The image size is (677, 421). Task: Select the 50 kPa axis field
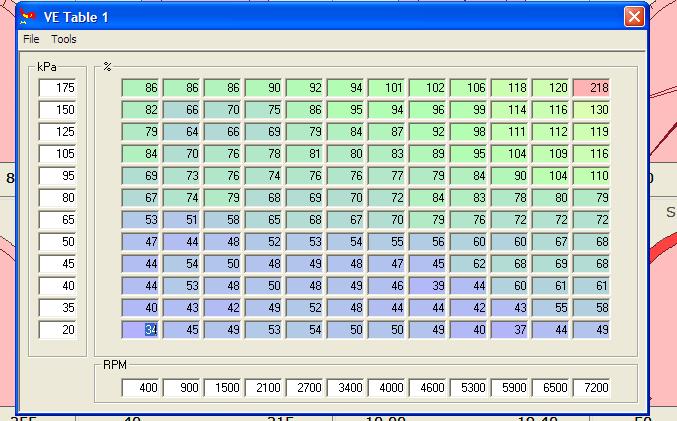58,242
